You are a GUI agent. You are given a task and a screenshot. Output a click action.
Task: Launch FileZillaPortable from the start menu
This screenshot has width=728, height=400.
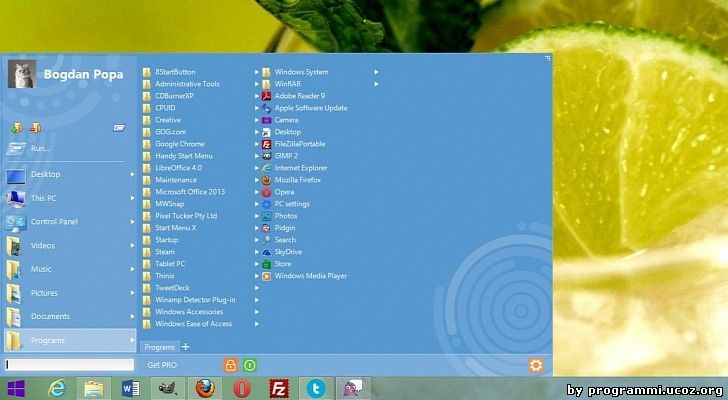click(x=301, y=144)
